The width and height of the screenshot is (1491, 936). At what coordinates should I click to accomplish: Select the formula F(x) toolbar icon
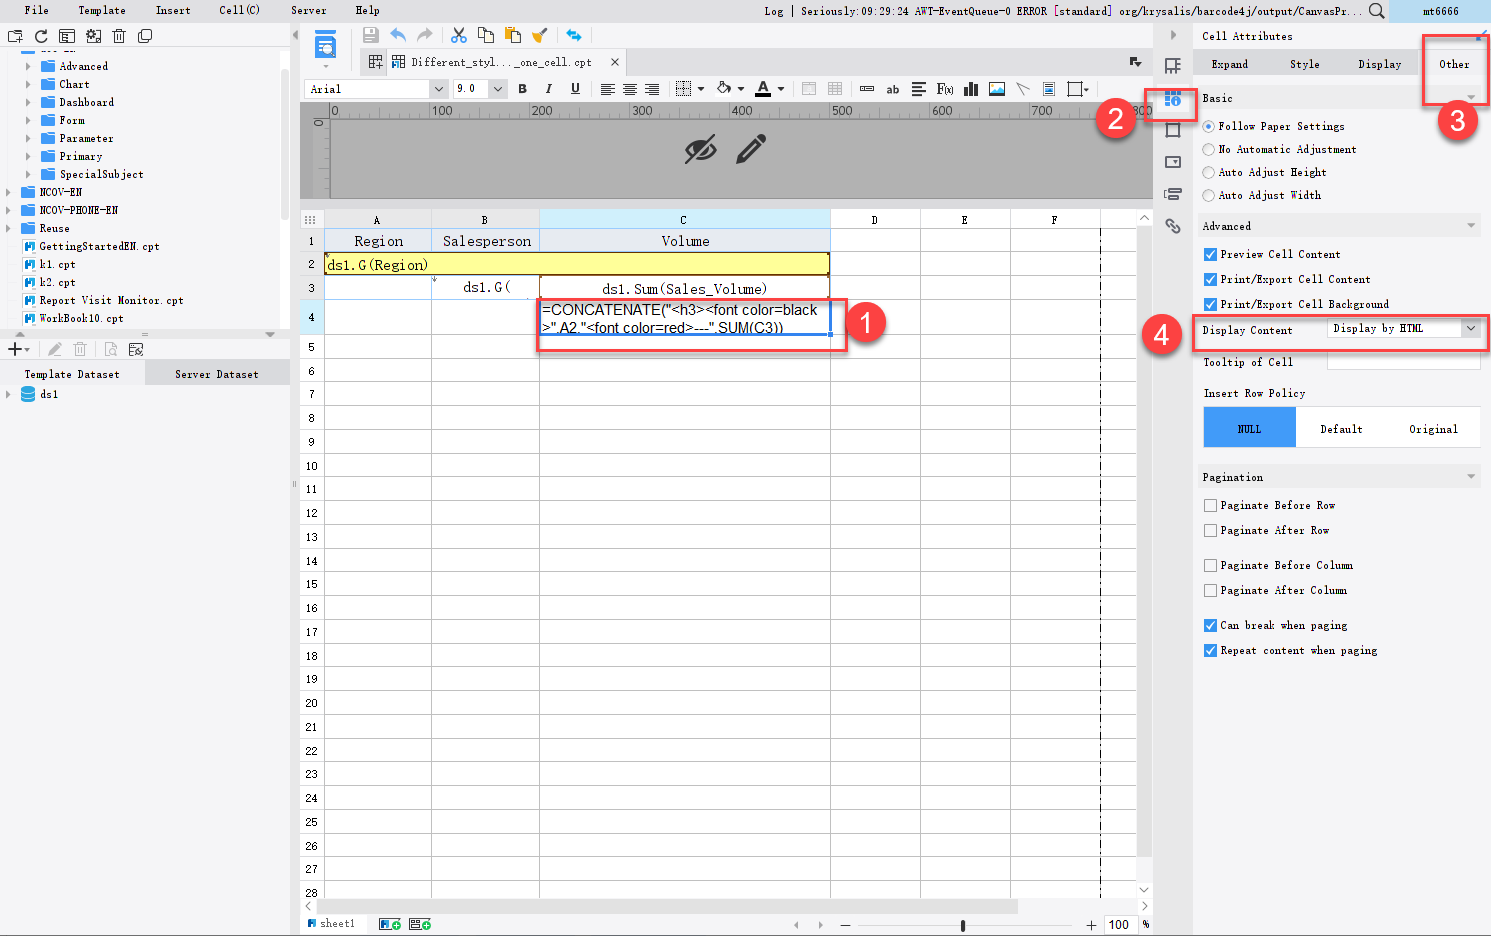point(944,89)
